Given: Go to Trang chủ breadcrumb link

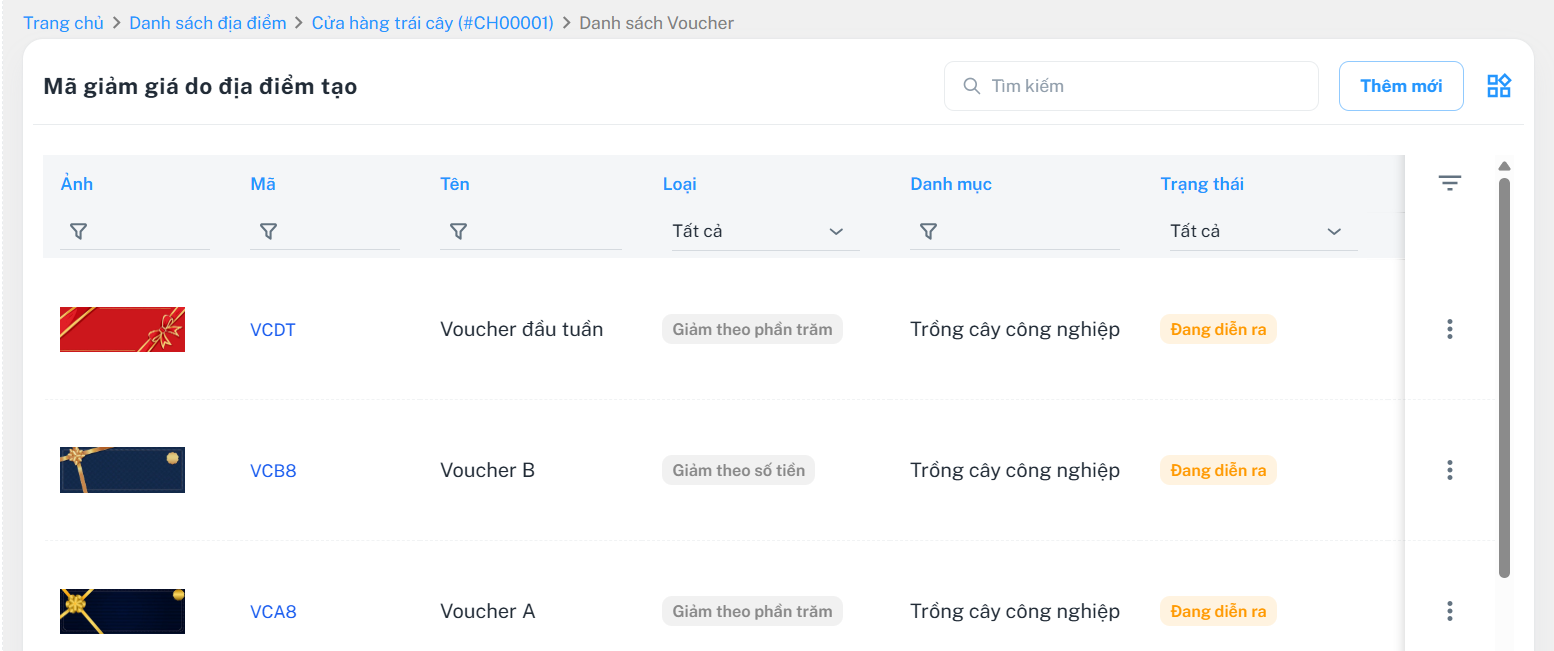Looking at the screenshot, I should point(63,23).
